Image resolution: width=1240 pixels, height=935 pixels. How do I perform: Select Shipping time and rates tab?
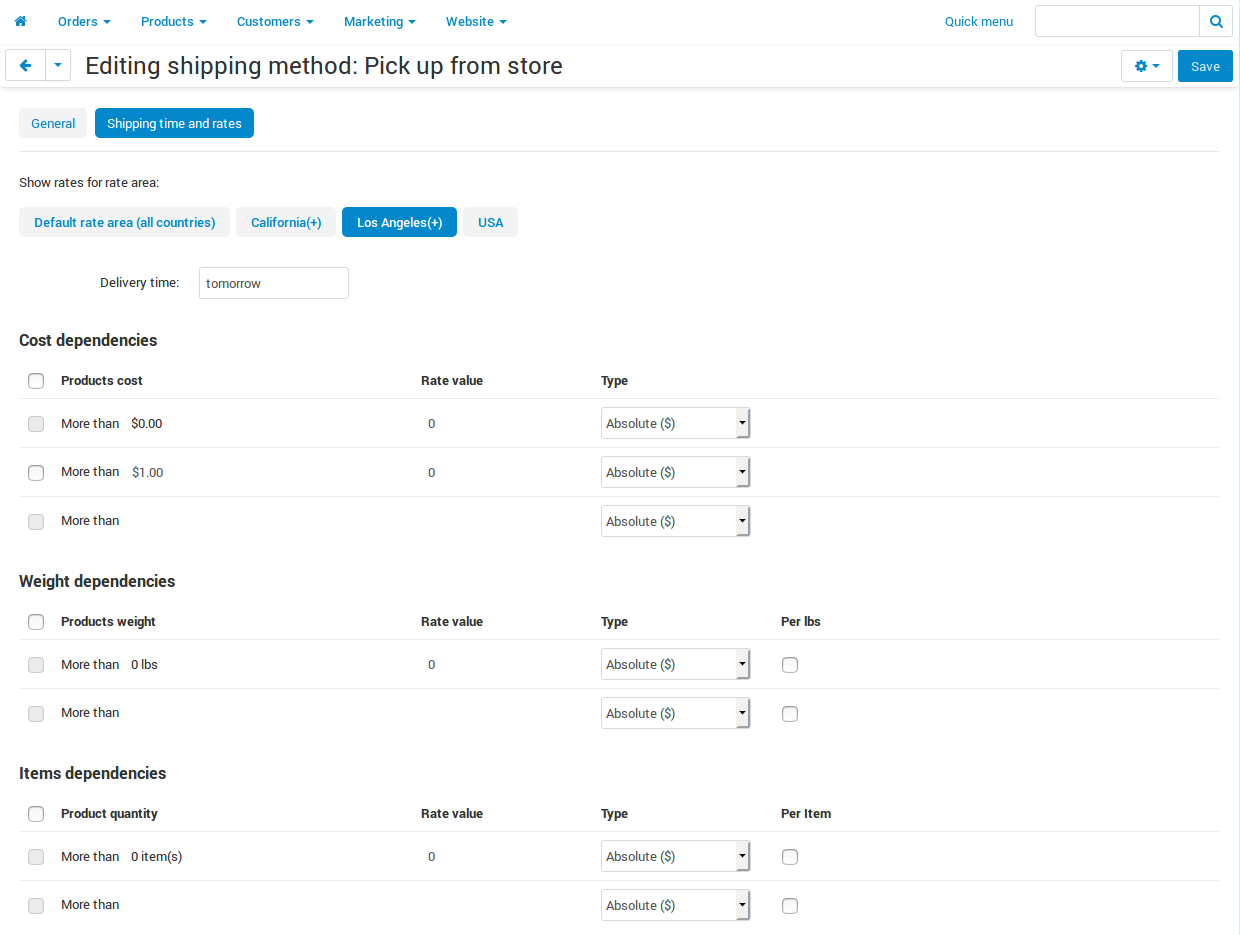click(x=174, y=123)
